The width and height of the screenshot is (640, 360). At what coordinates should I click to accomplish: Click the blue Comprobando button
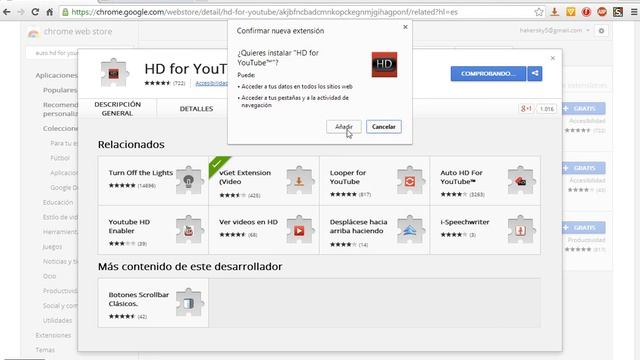click(488, 74)
